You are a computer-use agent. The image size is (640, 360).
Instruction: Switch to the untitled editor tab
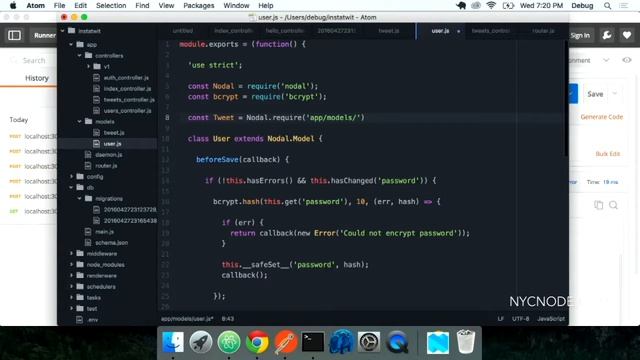(182, 31)
